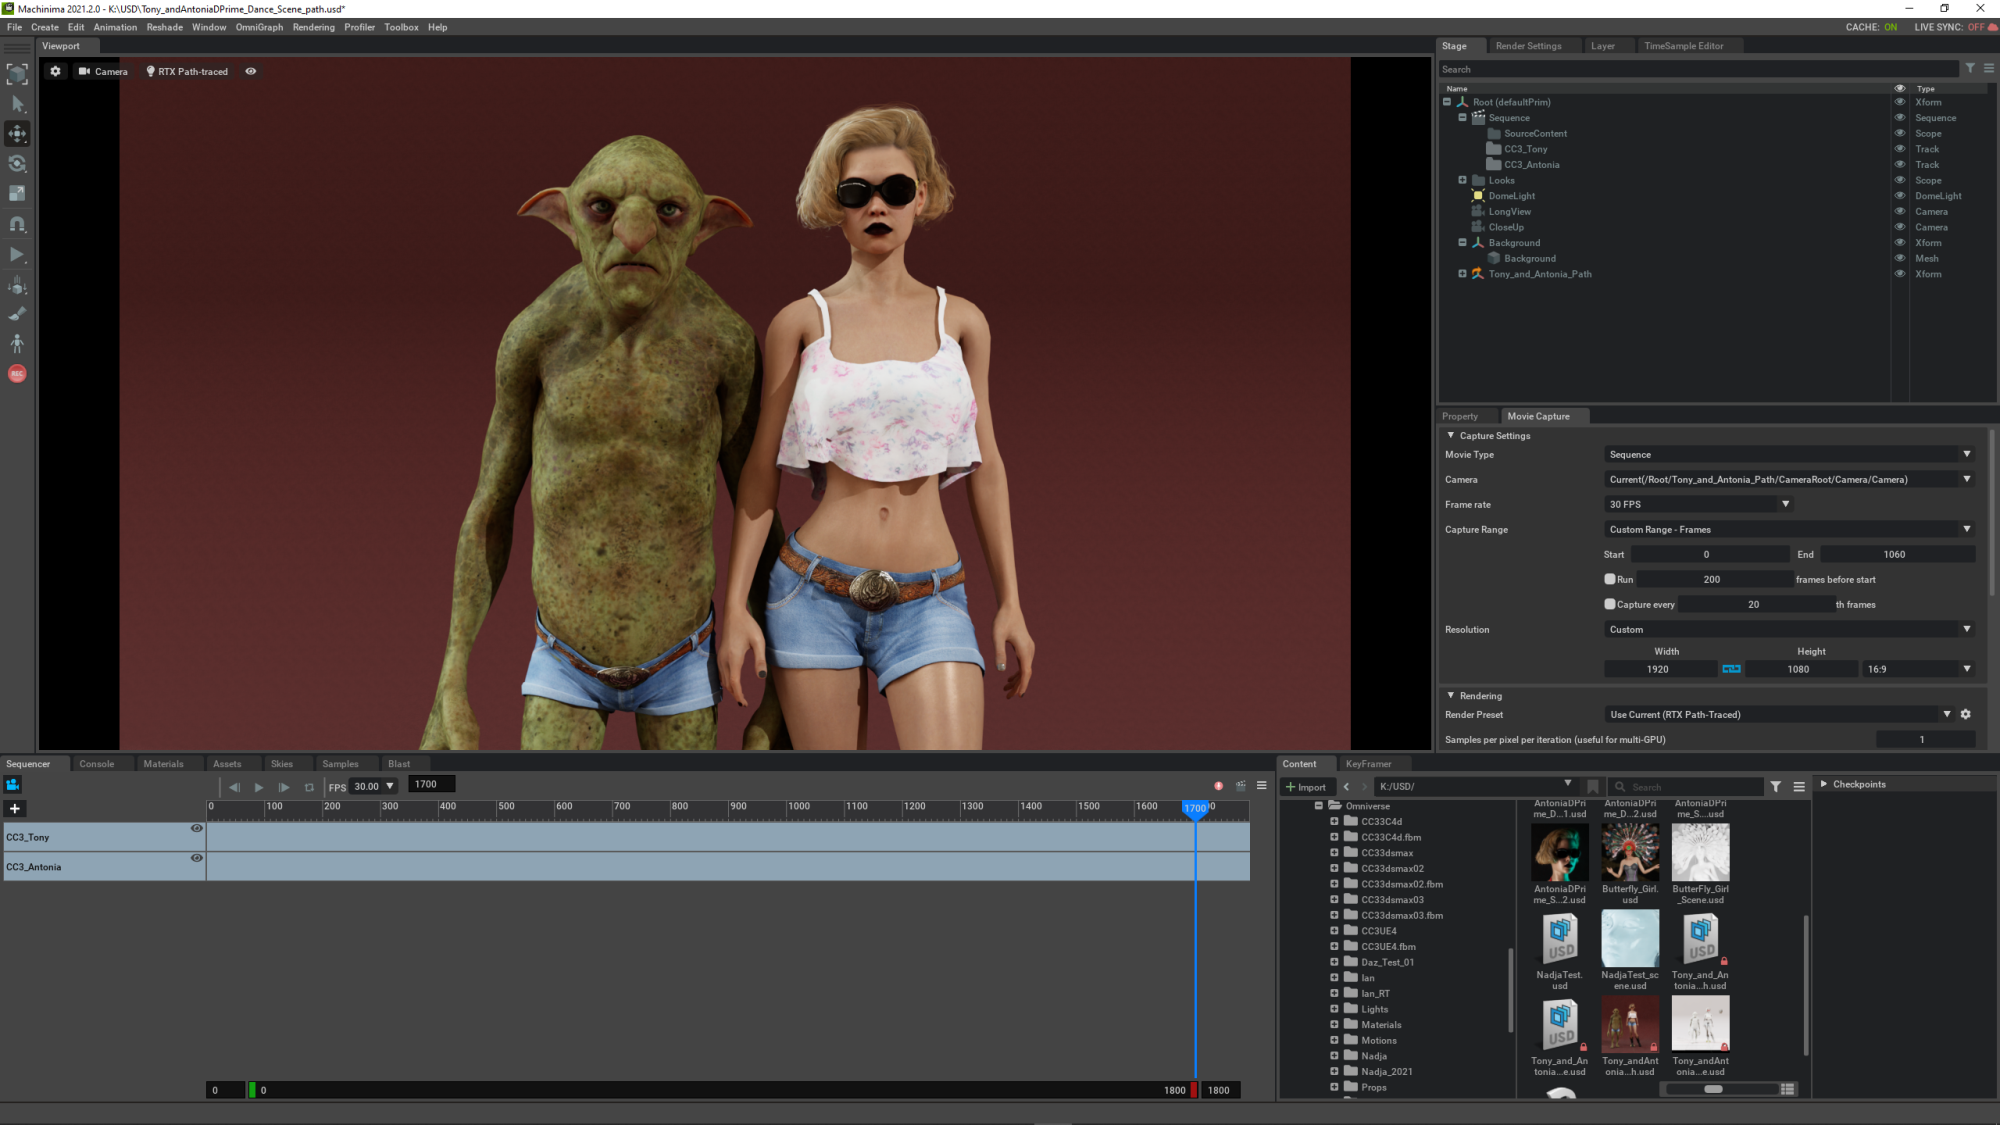
Task: Toggle visibility of Sequence prim
Action: pos(1900,118)
